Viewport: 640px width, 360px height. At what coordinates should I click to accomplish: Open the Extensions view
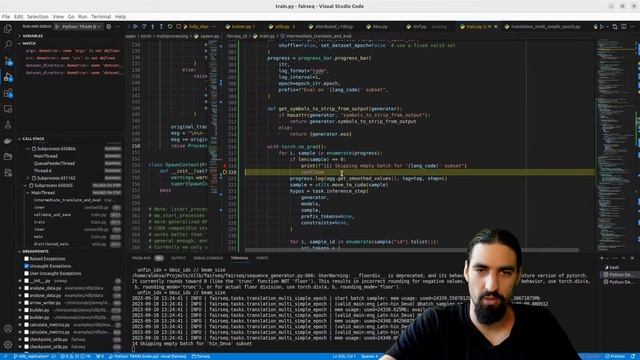click(8, 93)
